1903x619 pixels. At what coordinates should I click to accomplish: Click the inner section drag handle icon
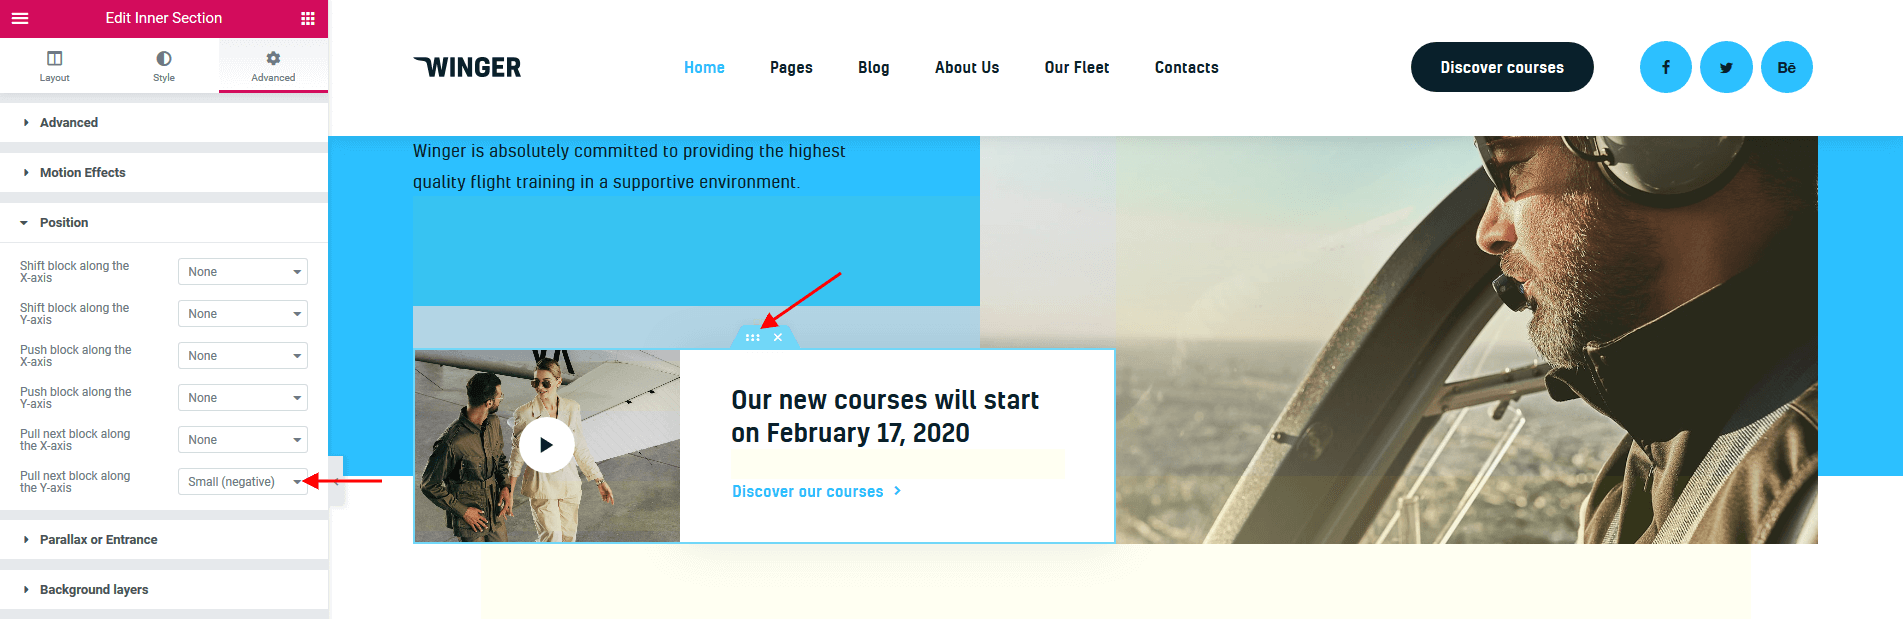point(753,338)
